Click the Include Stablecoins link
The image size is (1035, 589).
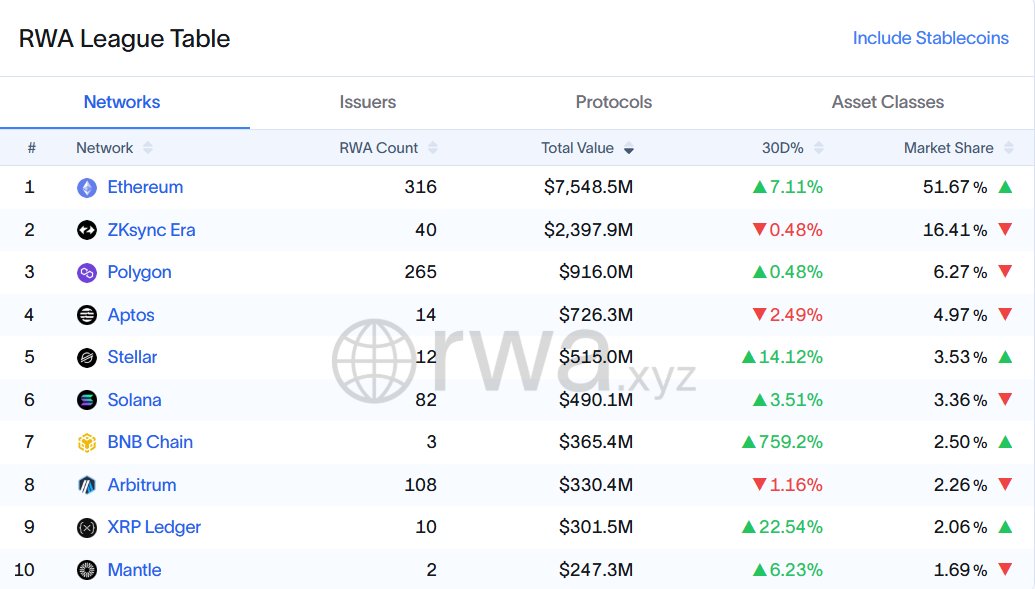pos(931,38)
